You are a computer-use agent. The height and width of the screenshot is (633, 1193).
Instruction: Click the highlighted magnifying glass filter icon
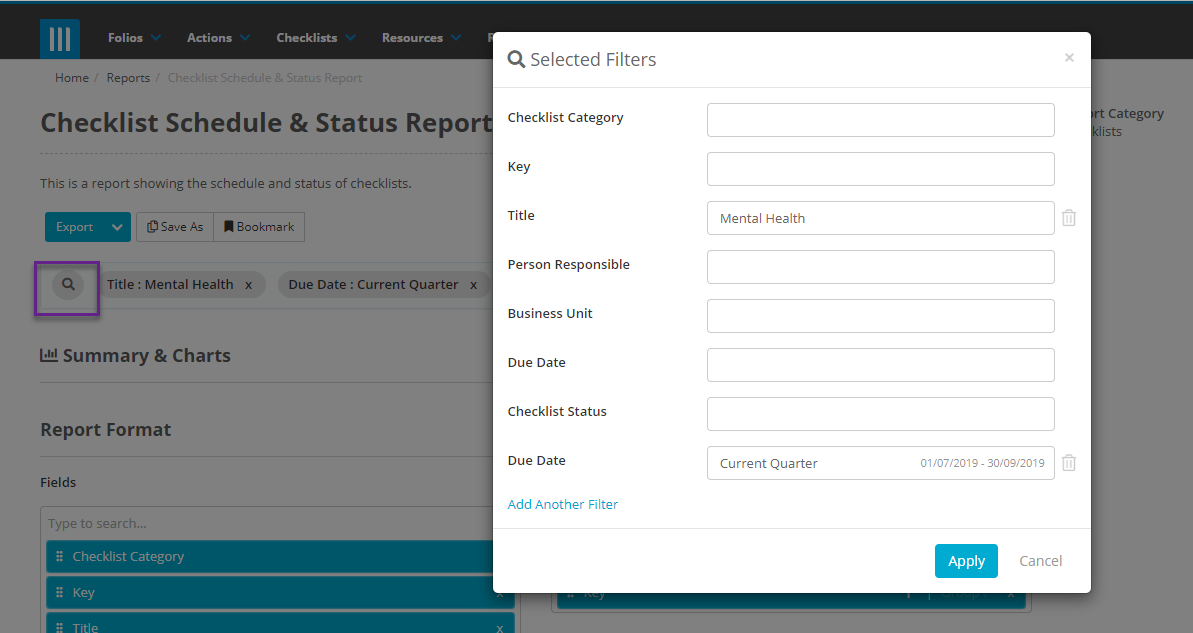(x=66, y=284)
